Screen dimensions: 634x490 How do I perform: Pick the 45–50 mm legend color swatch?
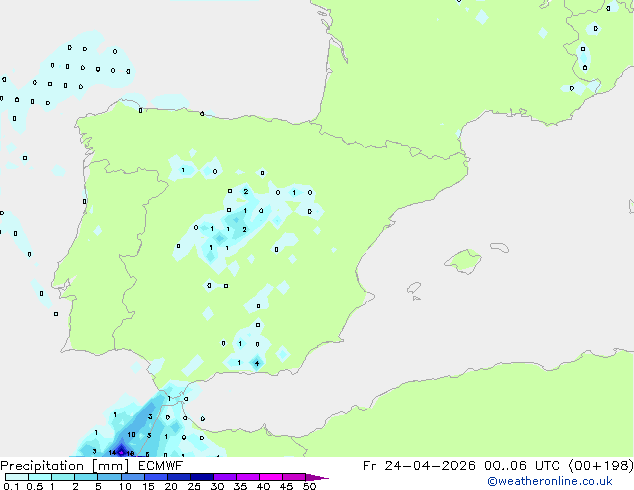click(294, 477)
